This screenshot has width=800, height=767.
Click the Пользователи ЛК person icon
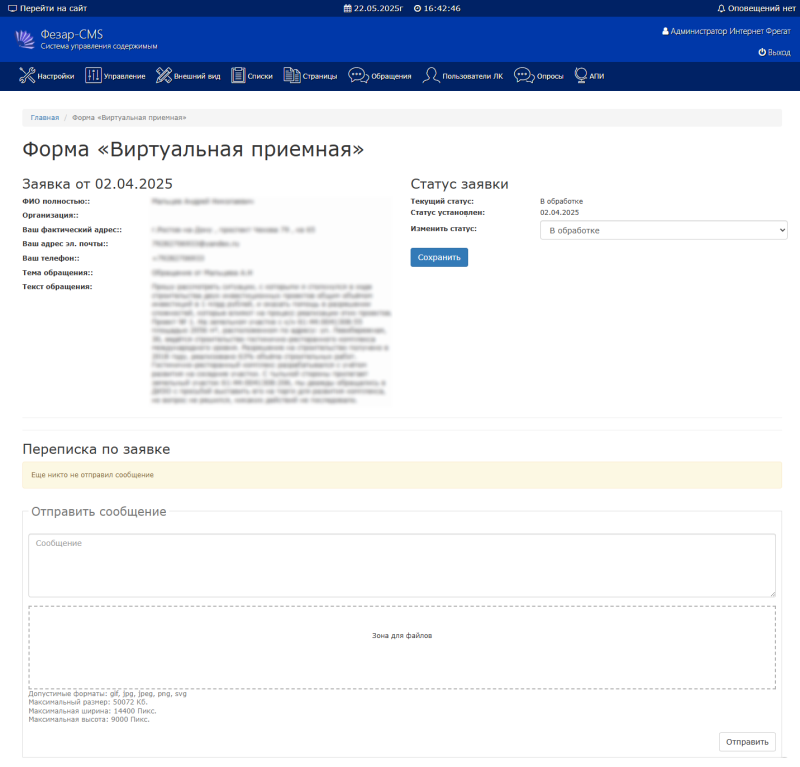tap(431, 76)
